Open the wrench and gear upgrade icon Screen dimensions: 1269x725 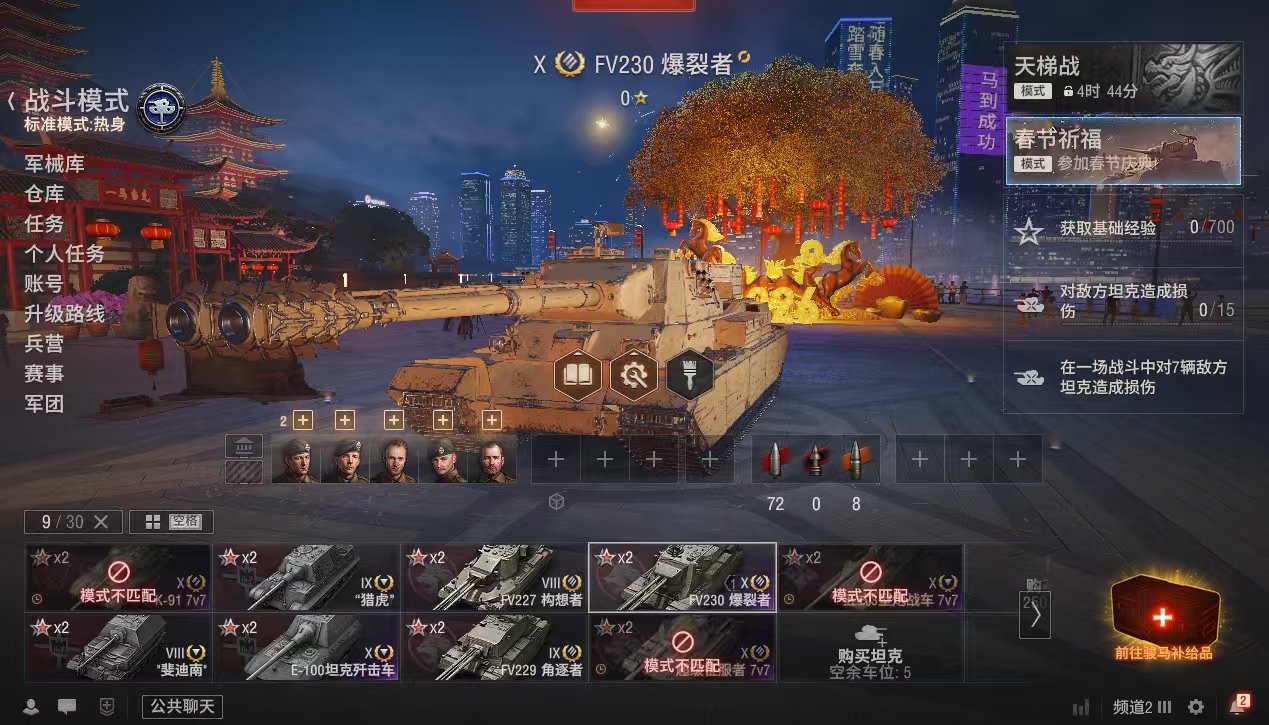[633, 374]
